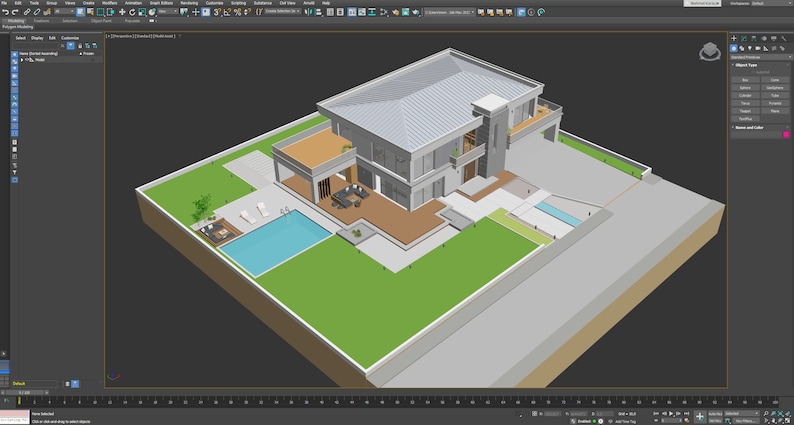Screen dimensions: 794x425
Task: Activate the Select and Scale tool
Action: (x=142, y=12)
